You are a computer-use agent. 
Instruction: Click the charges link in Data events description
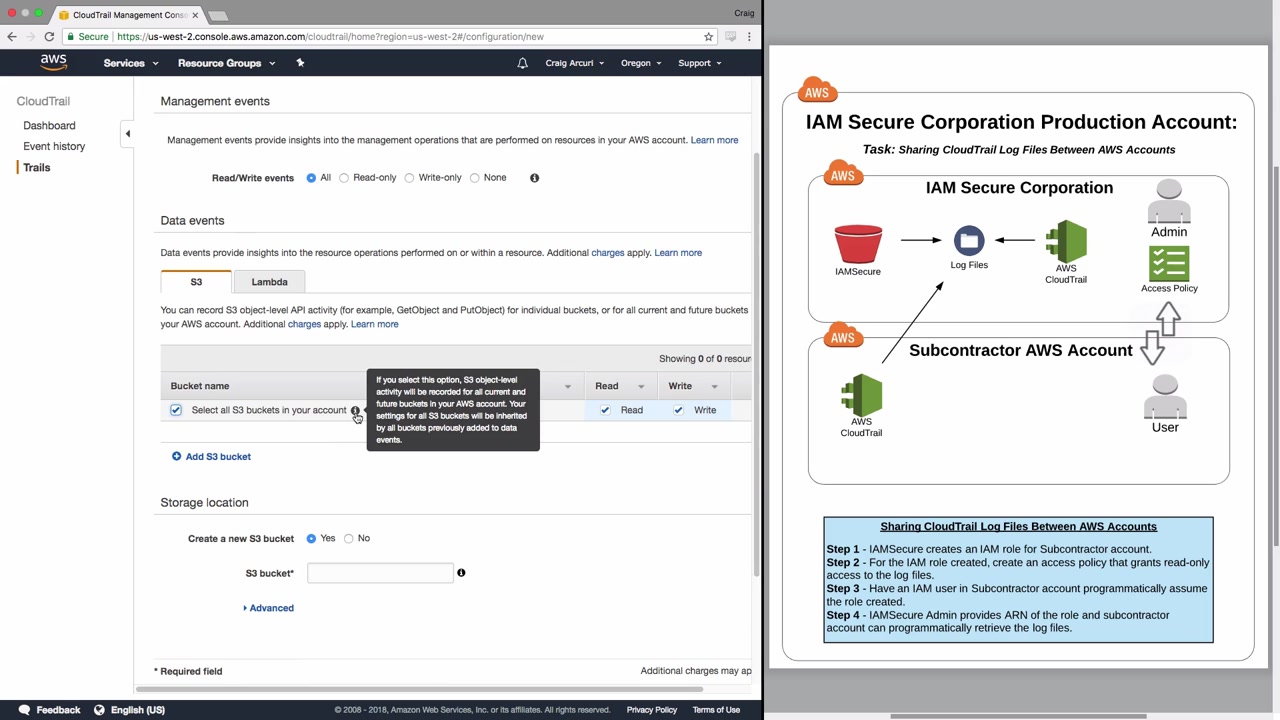[607, 253]
